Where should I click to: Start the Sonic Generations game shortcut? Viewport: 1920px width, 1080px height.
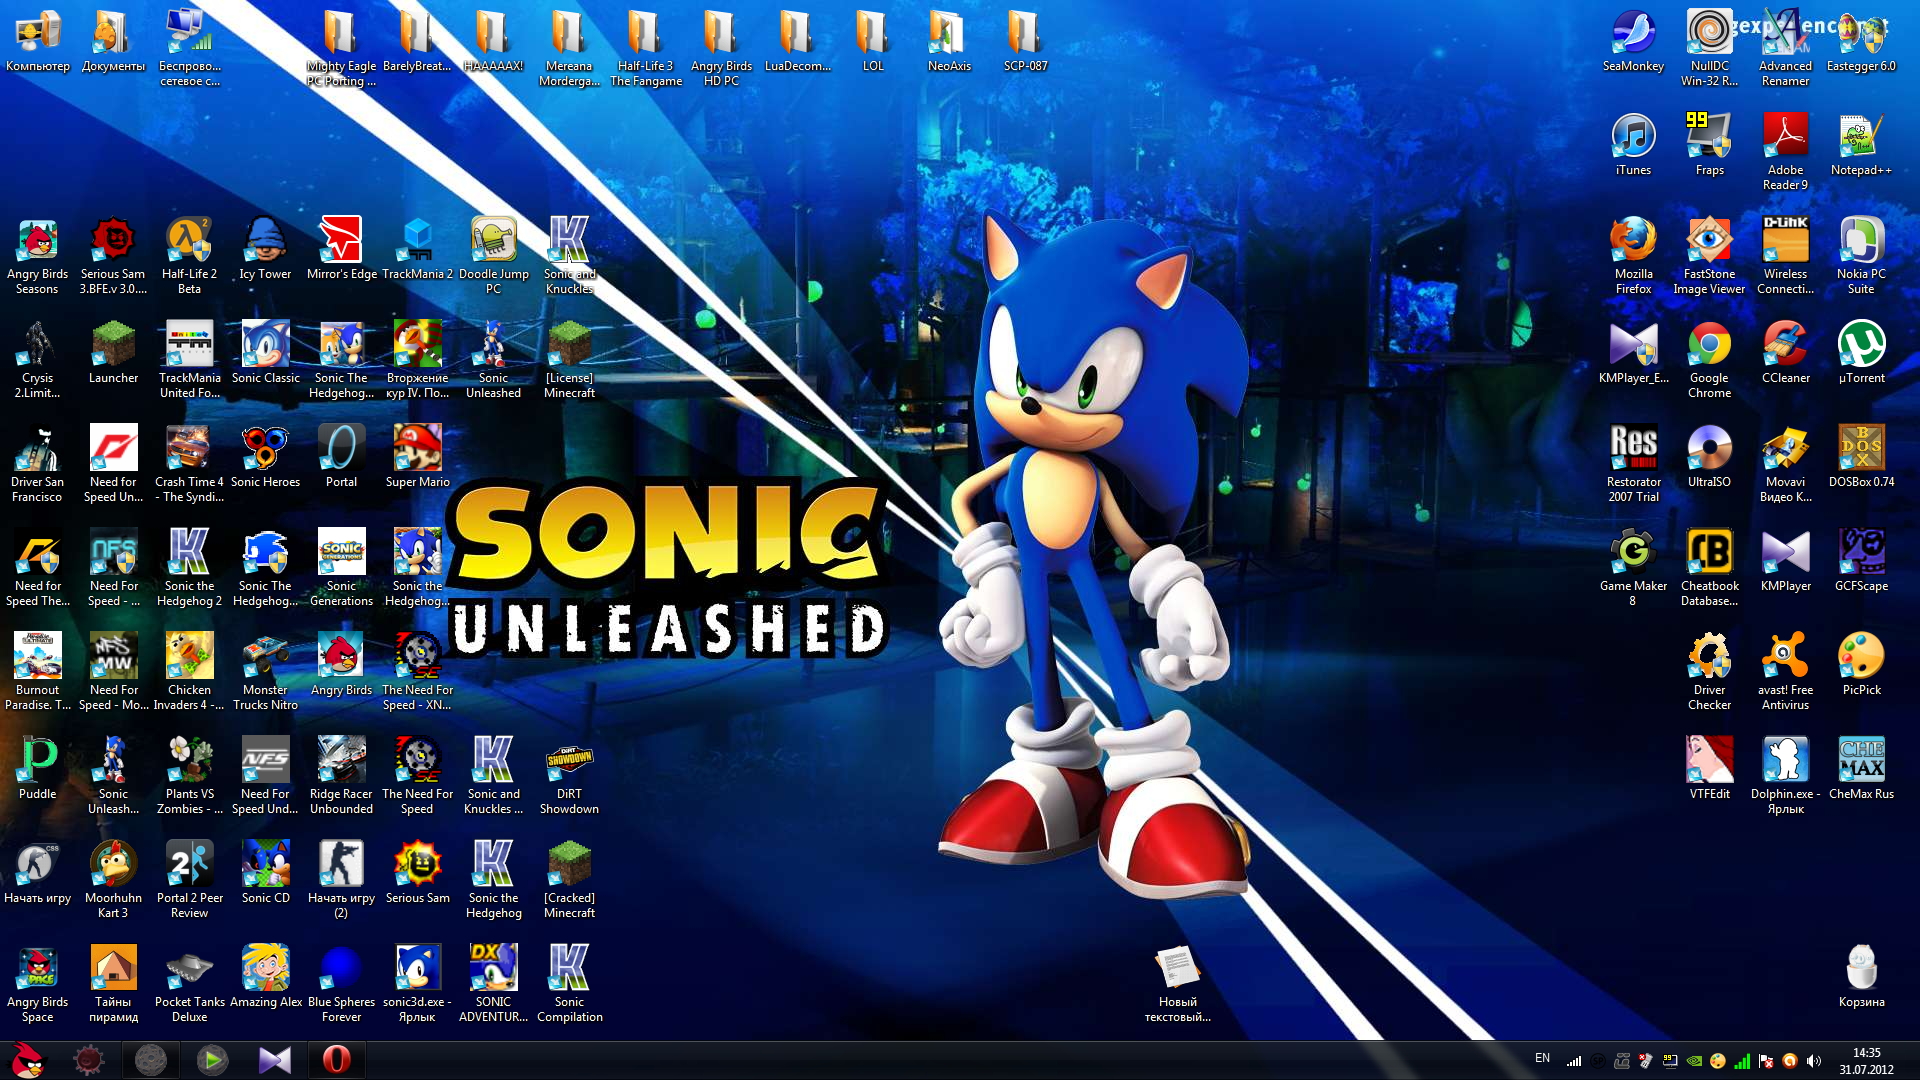tap(341, 554)
